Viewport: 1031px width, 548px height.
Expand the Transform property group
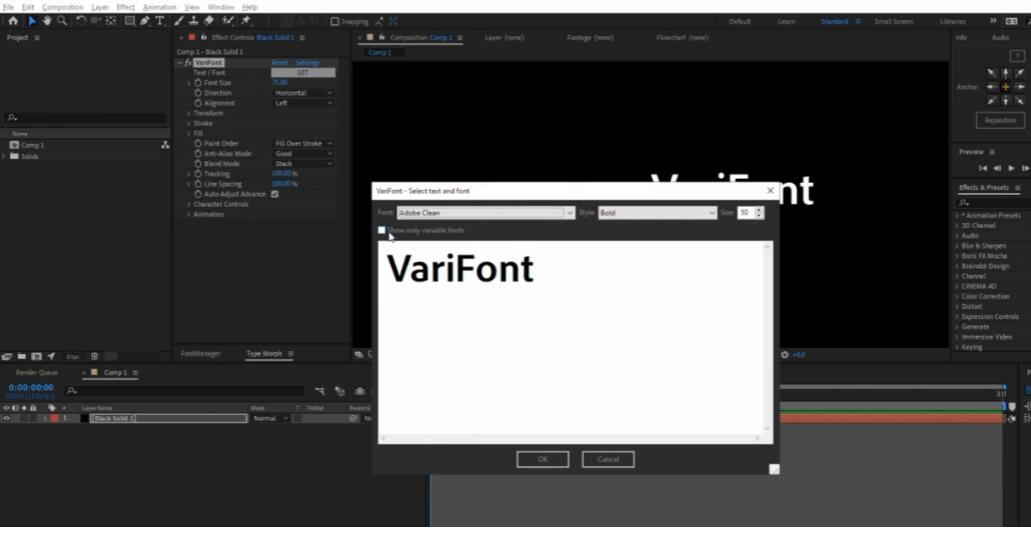189,114
